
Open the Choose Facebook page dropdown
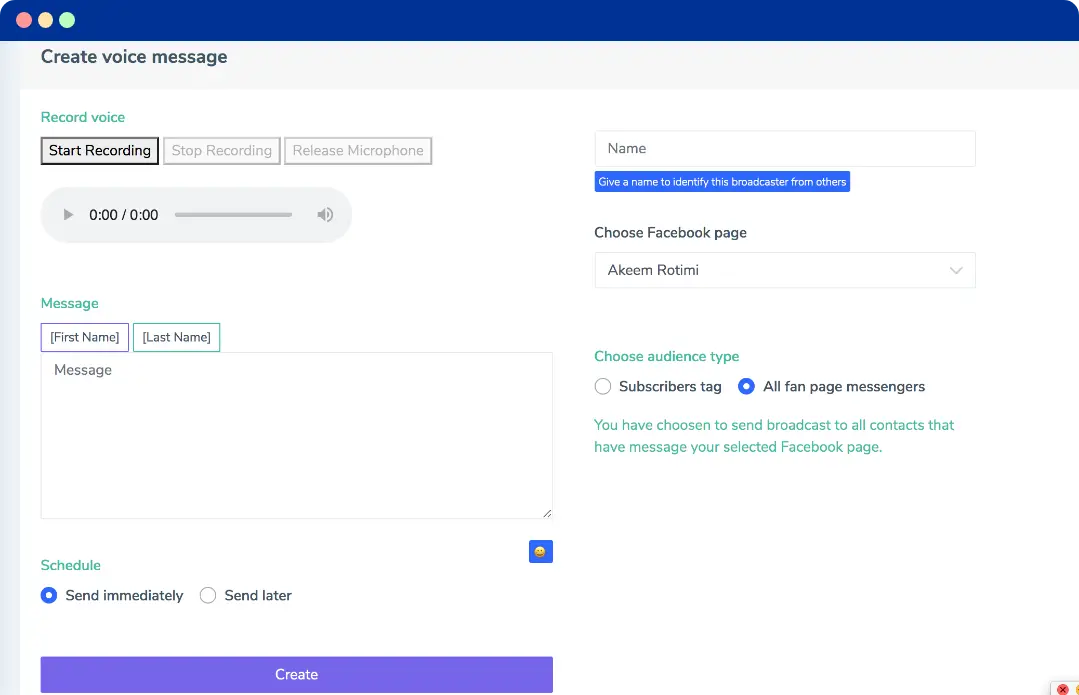(x=785, y=270)
